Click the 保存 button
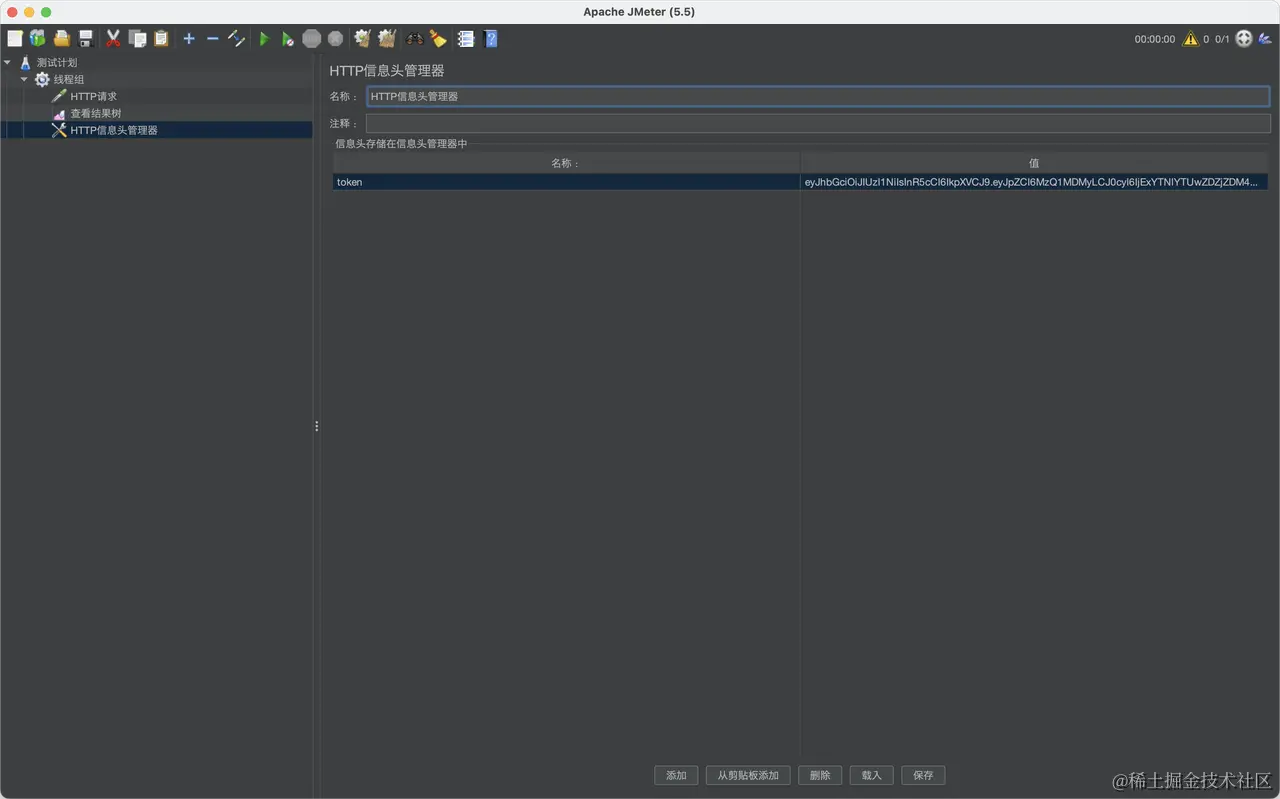The height and width of the screenshot is (799, 1280). click(923, 775)
